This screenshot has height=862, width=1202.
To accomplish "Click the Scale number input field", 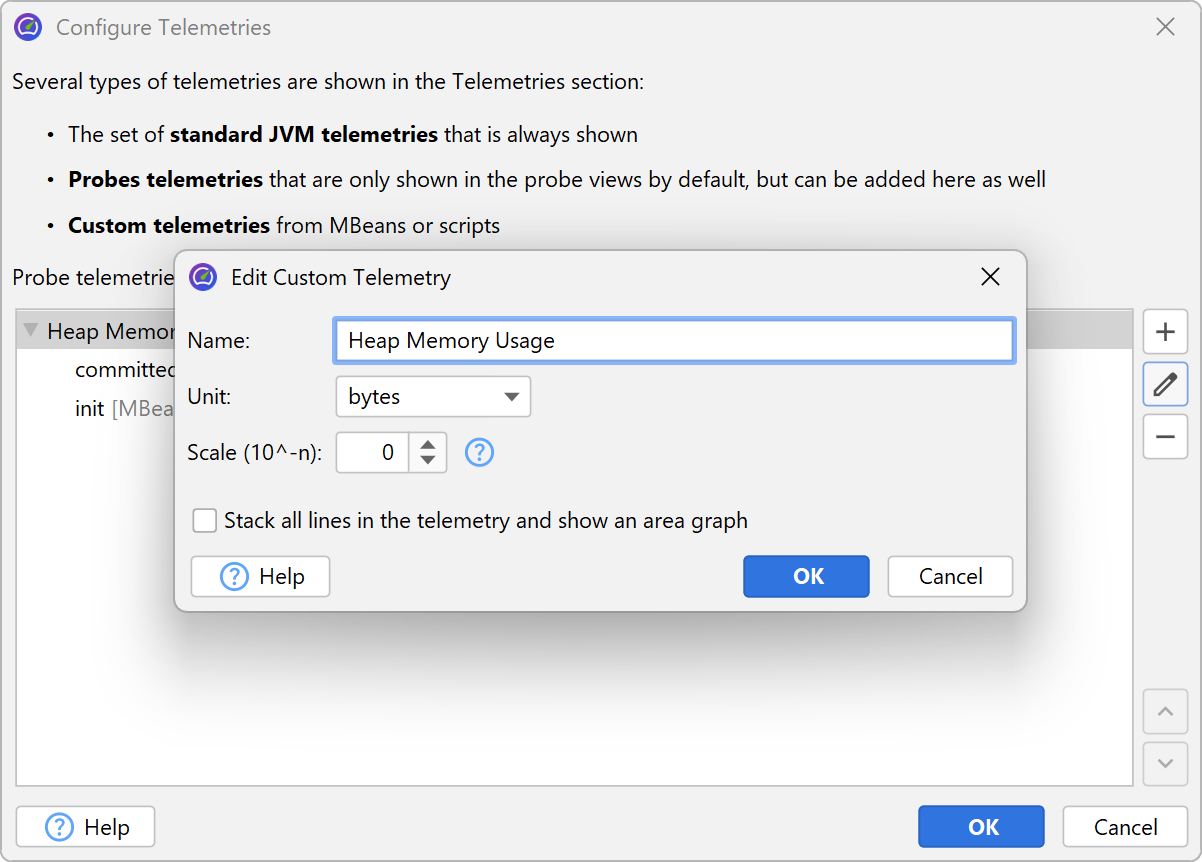I will pyautogui.click(x=373, y=453).
